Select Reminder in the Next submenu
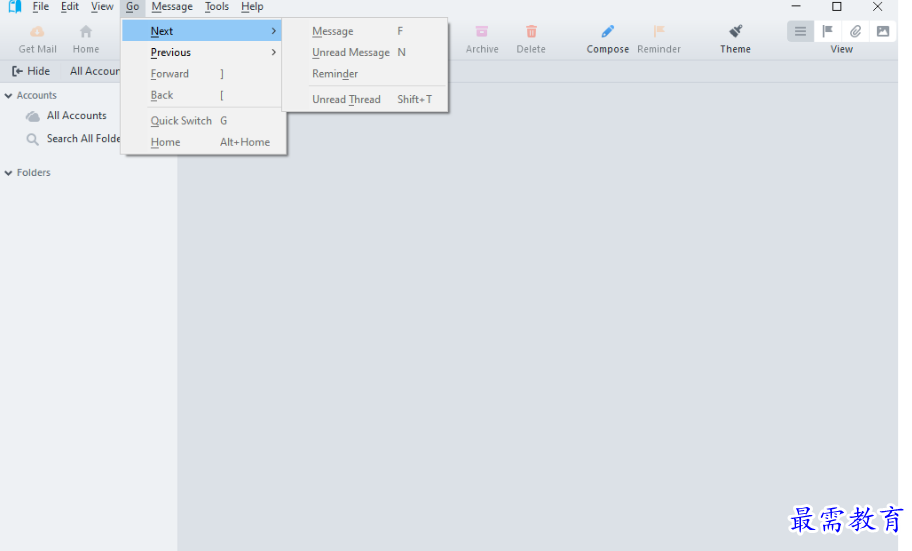The width and height of the screenshot is (912, 551). (x=365, y=74)
